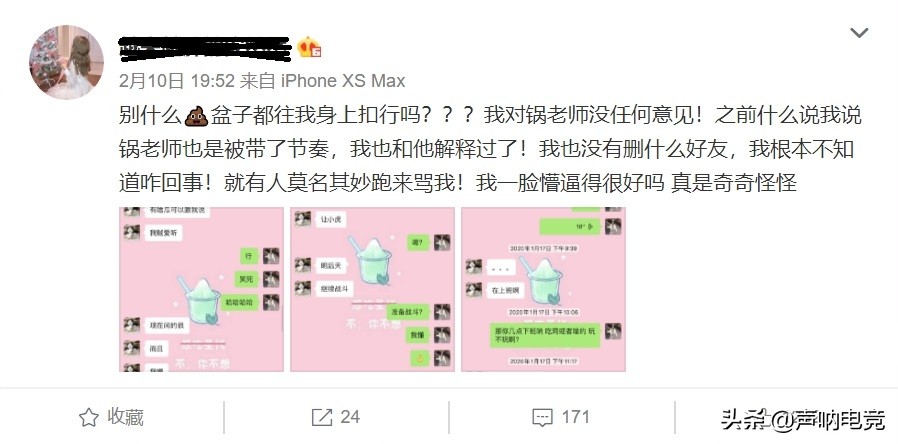
Task: Click the repost count 24
Action: pyautogui.click(x=350, y=417)
